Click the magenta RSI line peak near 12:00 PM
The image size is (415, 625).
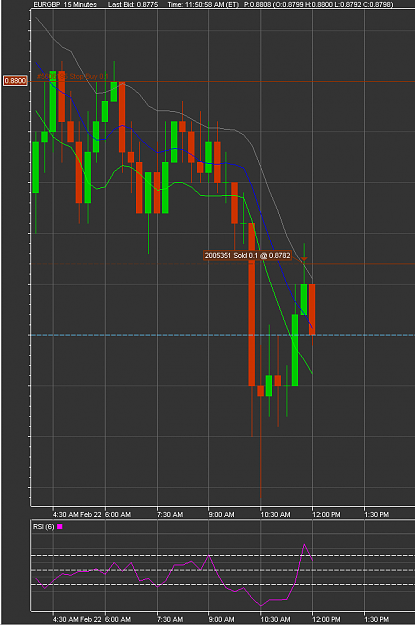pos(304,544)
